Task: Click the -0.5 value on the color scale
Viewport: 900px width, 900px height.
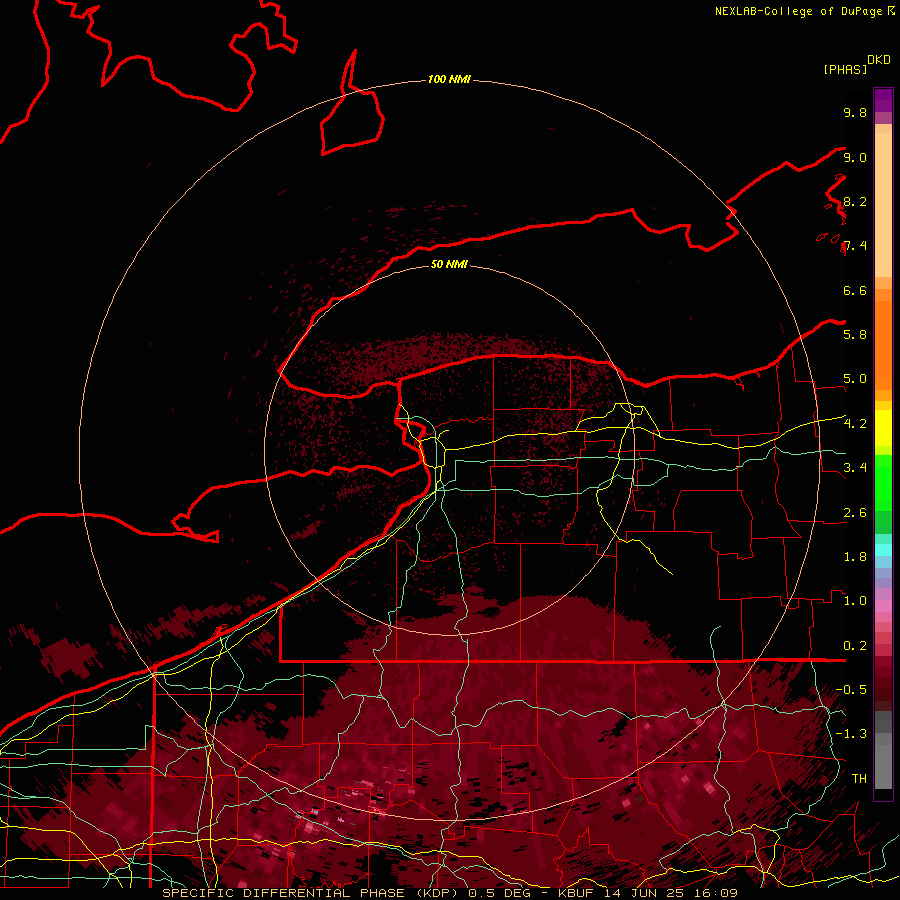Action: click(851, 690)
